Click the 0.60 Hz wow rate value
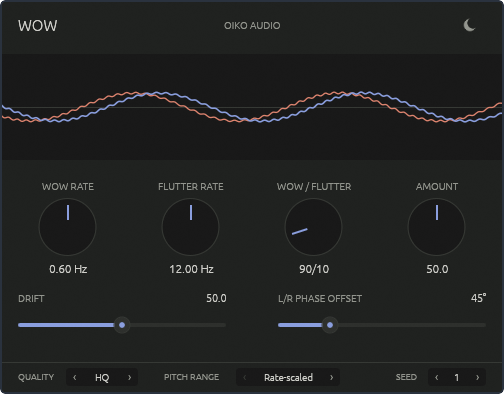 (68, 269)
